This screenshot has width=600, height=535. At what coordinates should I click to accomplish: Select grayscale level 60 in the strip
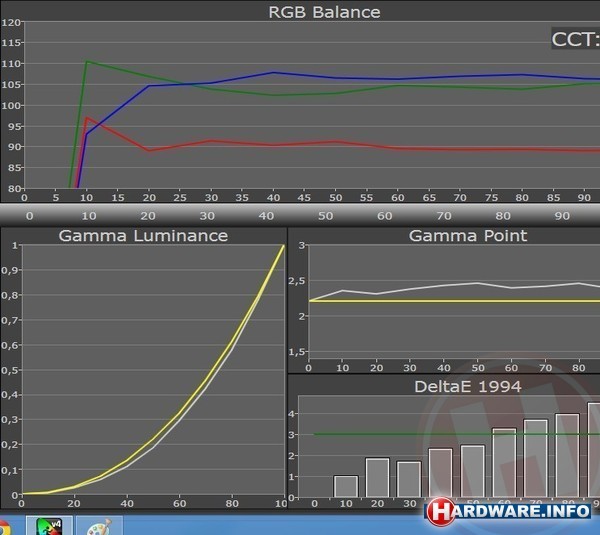[x=385, y=216]
